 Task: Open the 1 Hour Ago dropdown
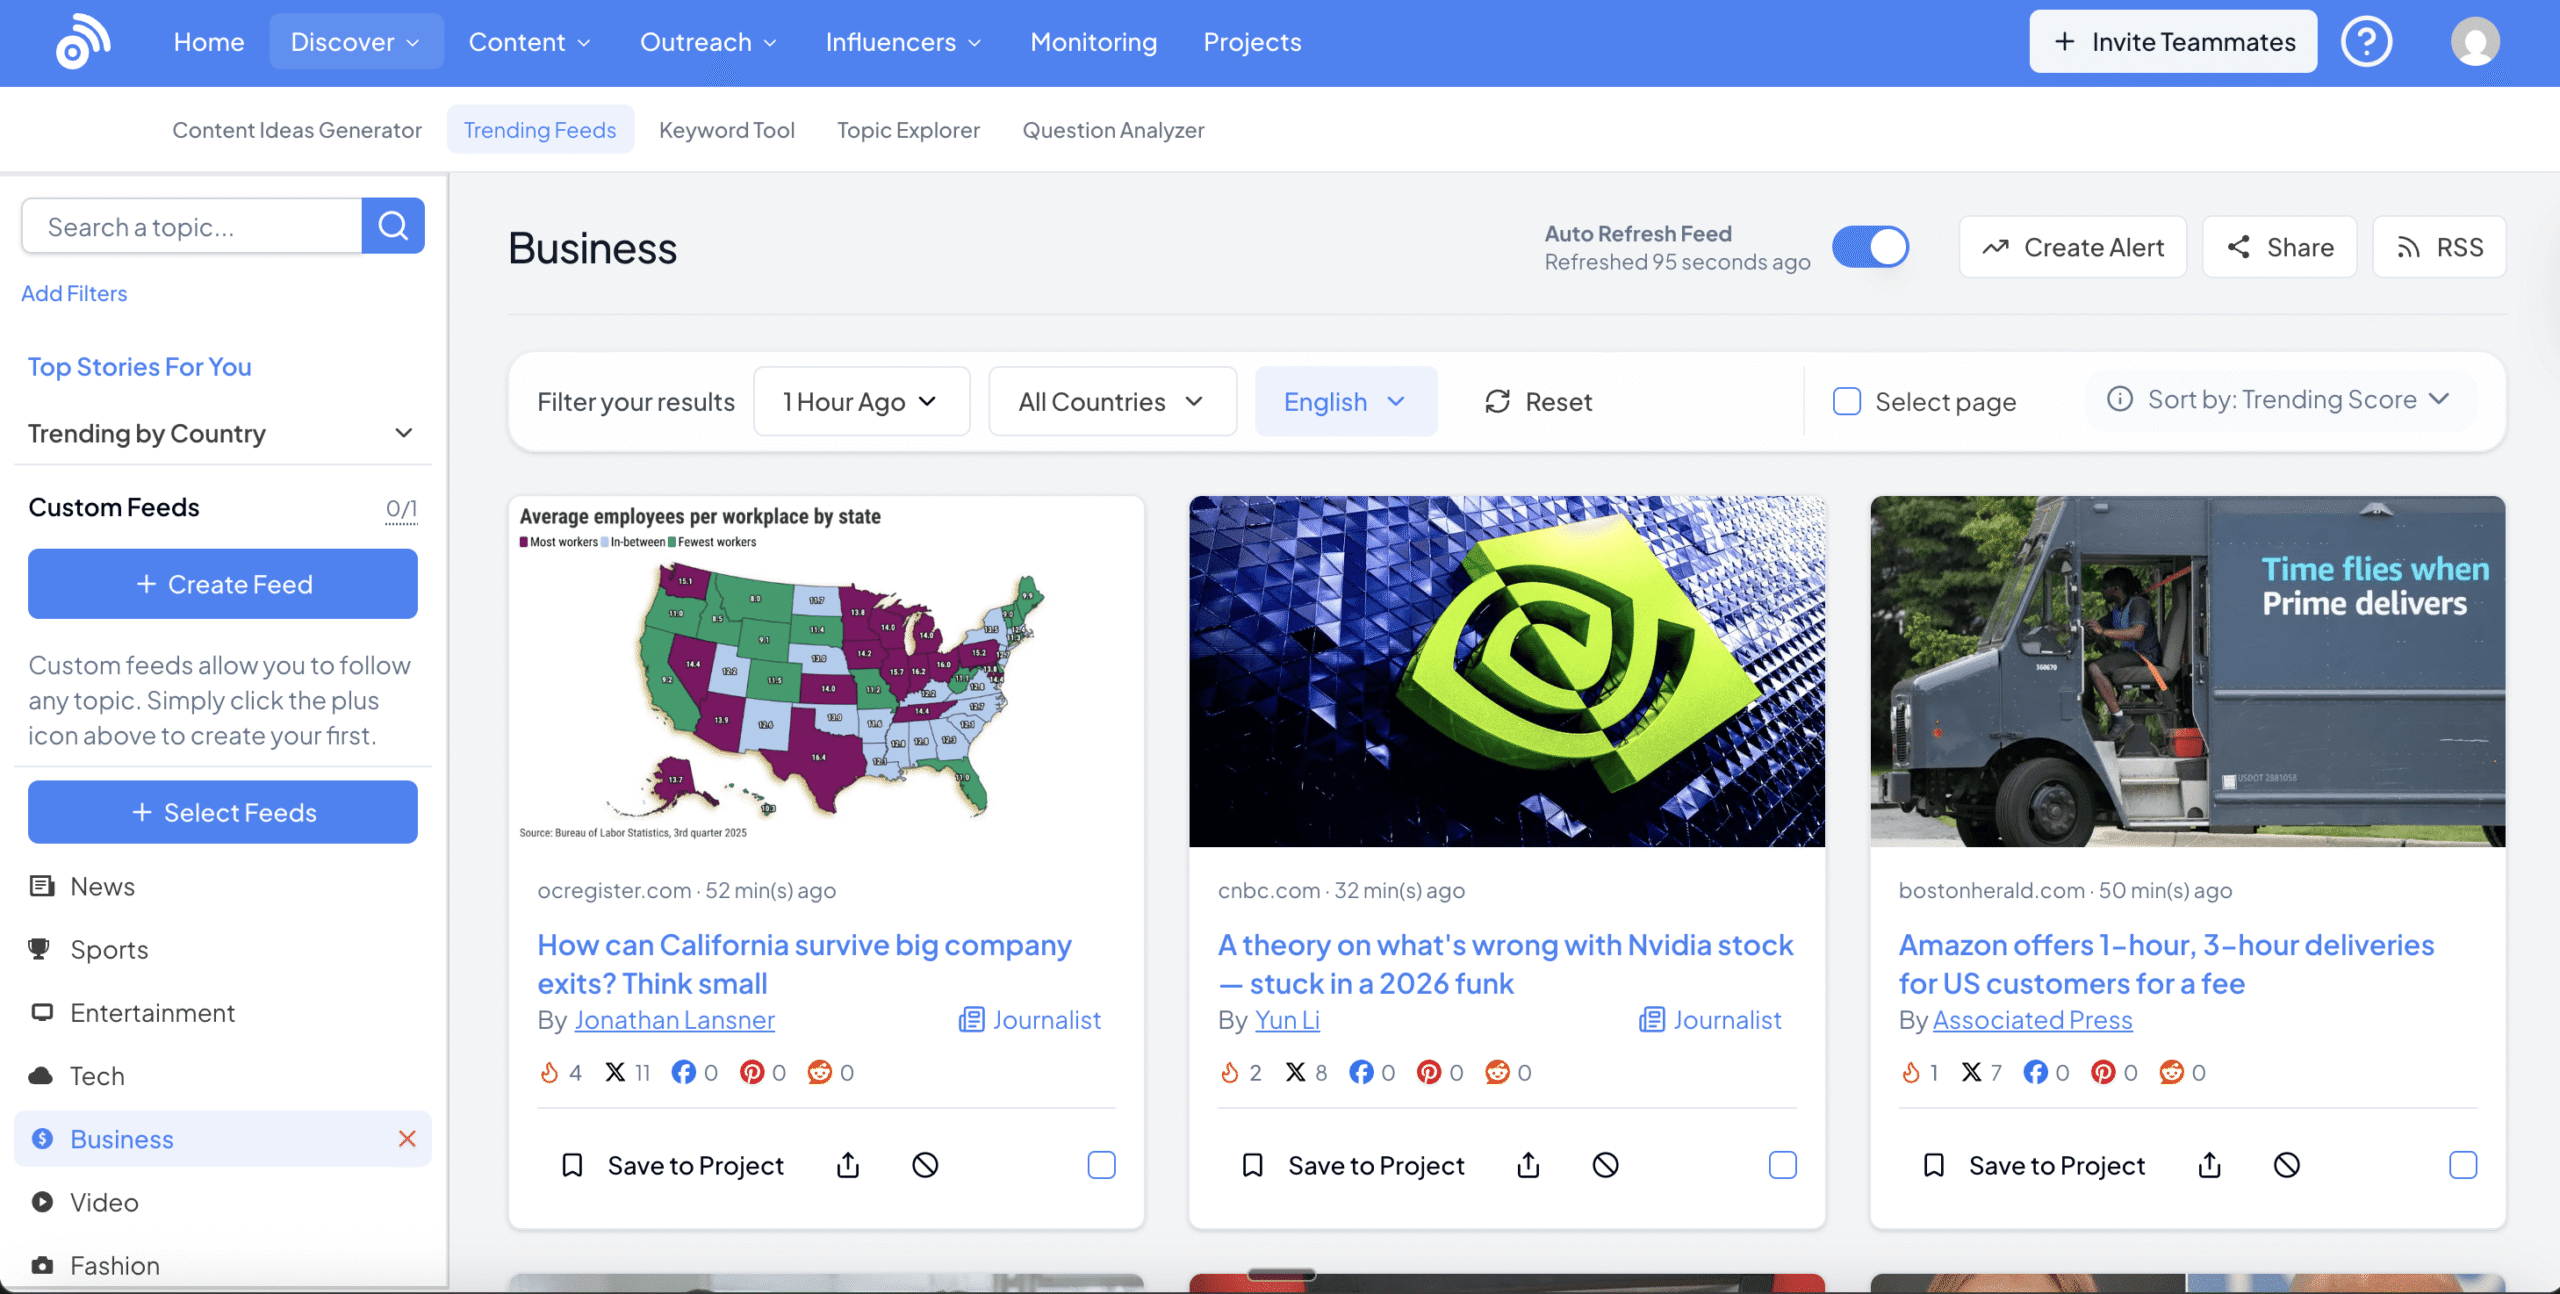[x=861, y=401]
